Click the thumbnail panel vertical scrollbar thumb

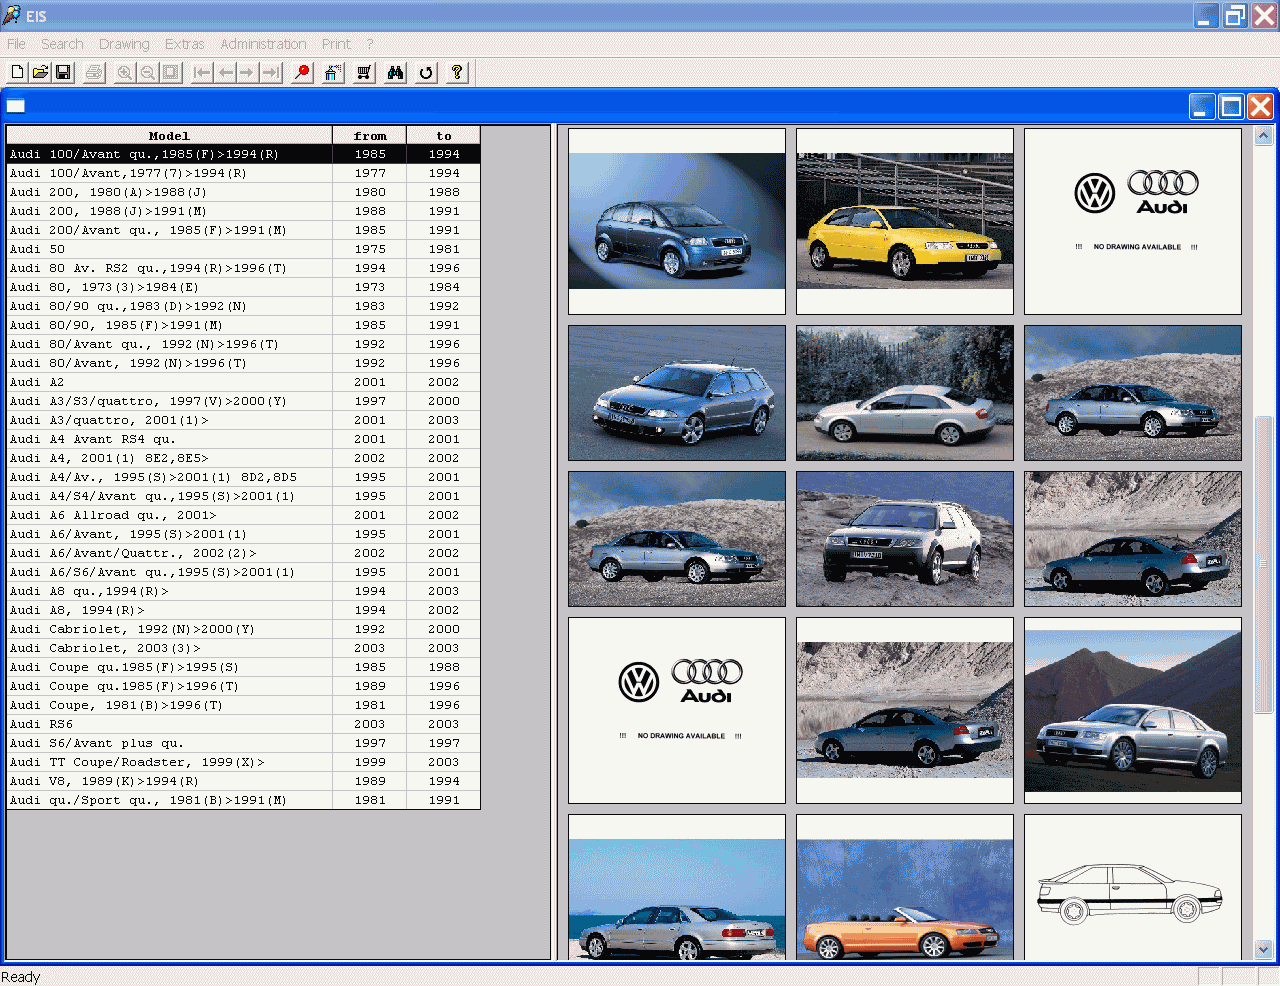(x=1263, y=565)
